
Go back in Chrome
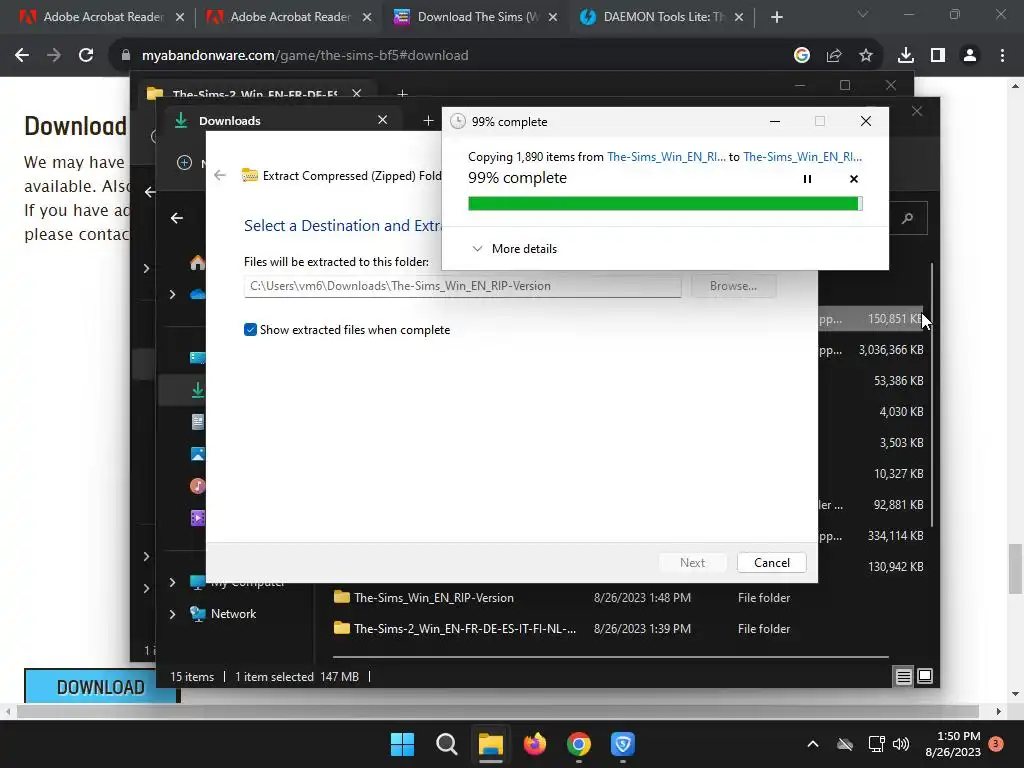(22, 56)
